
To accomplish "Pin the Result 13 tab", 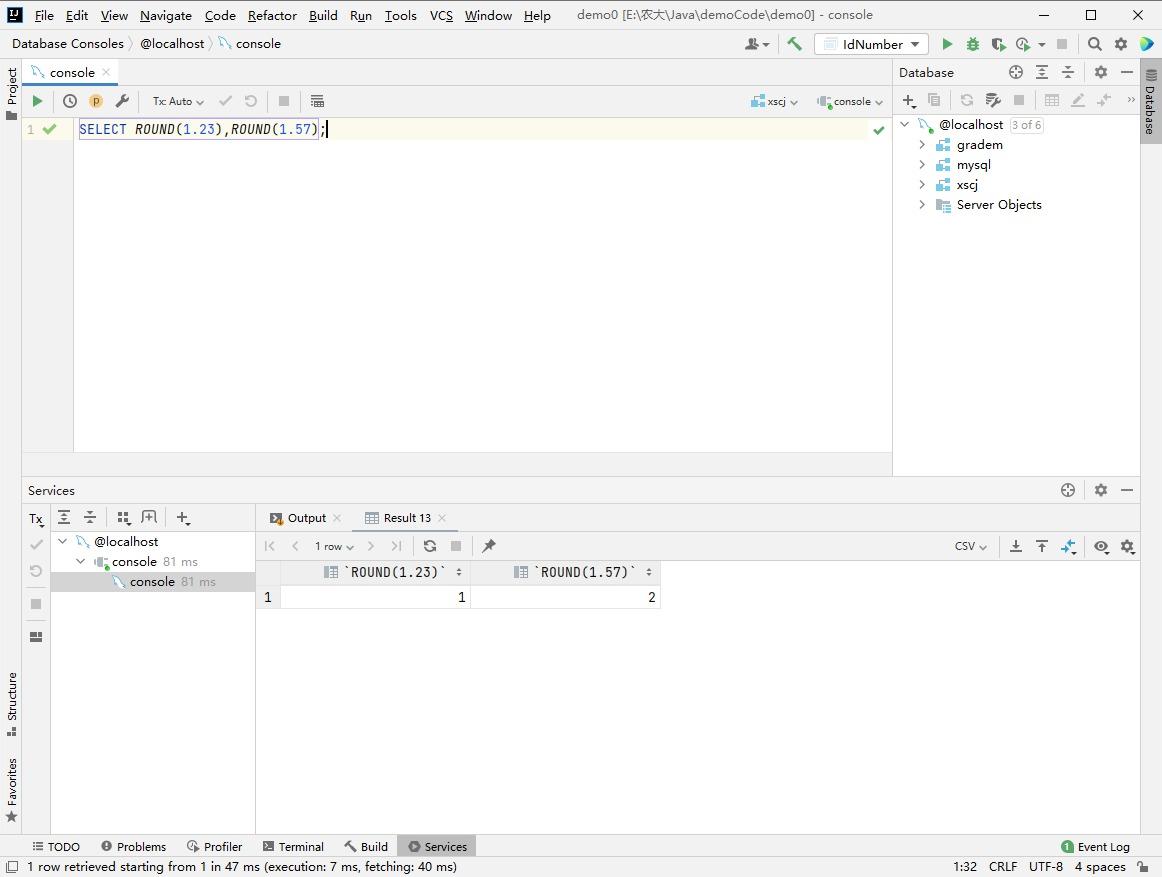I will coord(489,546).
